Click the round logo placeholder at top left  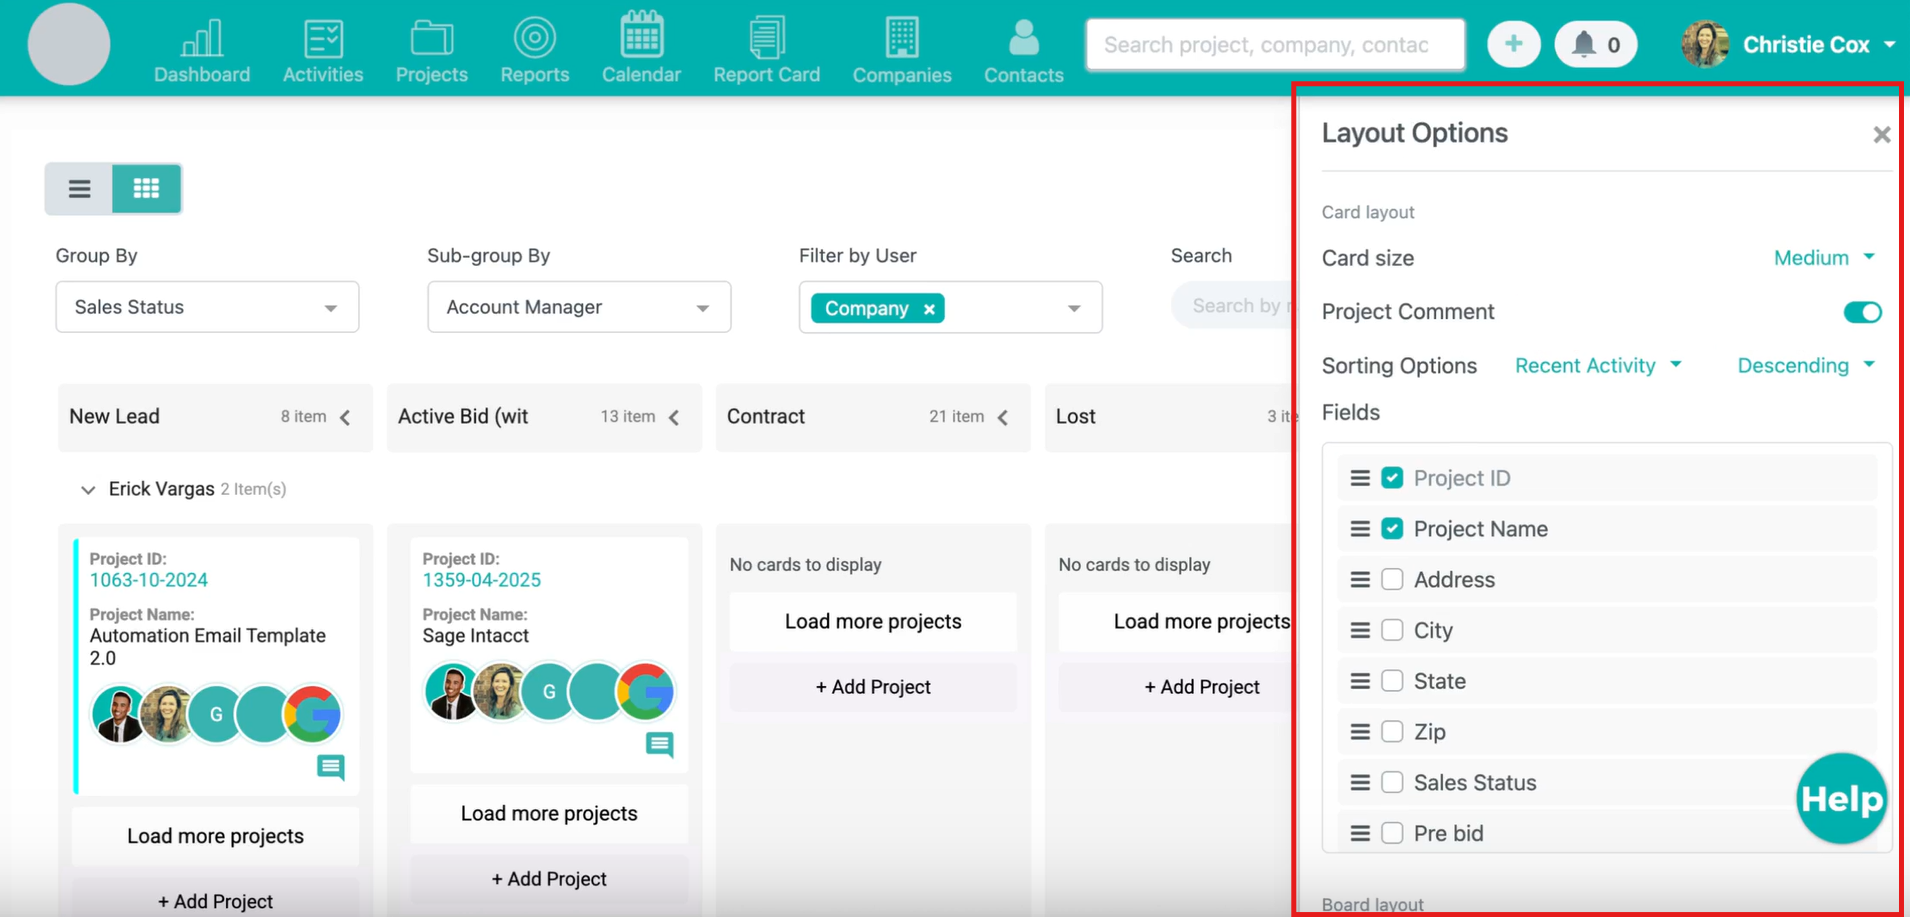pyautogui.click(x=69, y=44)
